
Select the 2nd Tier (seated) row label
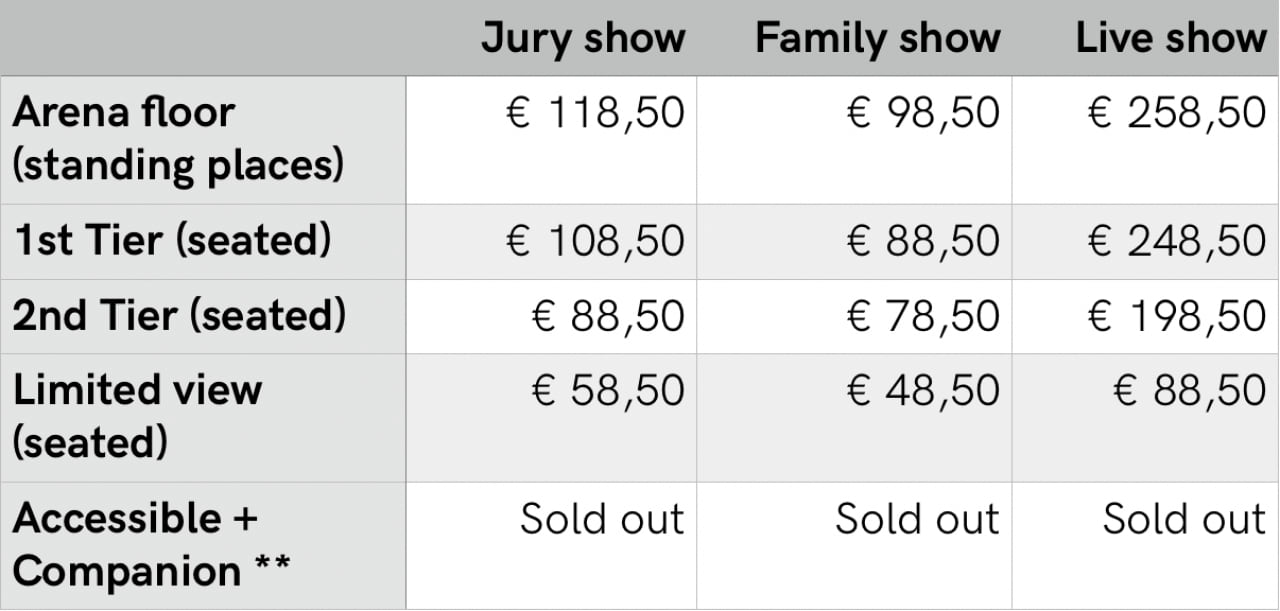coord(179,316)
